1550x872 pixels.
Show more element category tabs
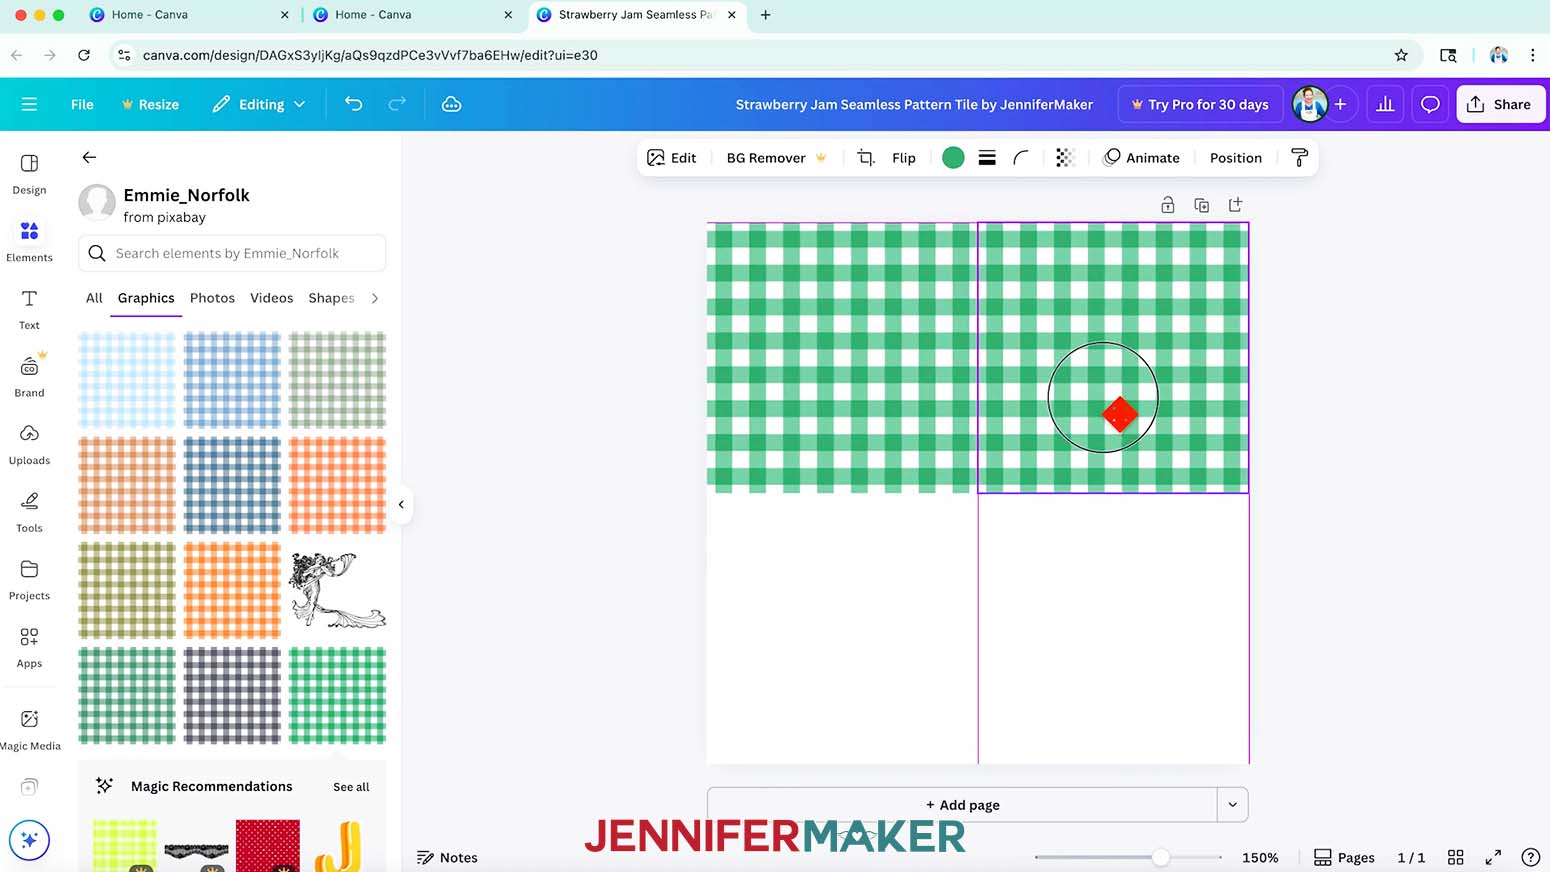375,298
